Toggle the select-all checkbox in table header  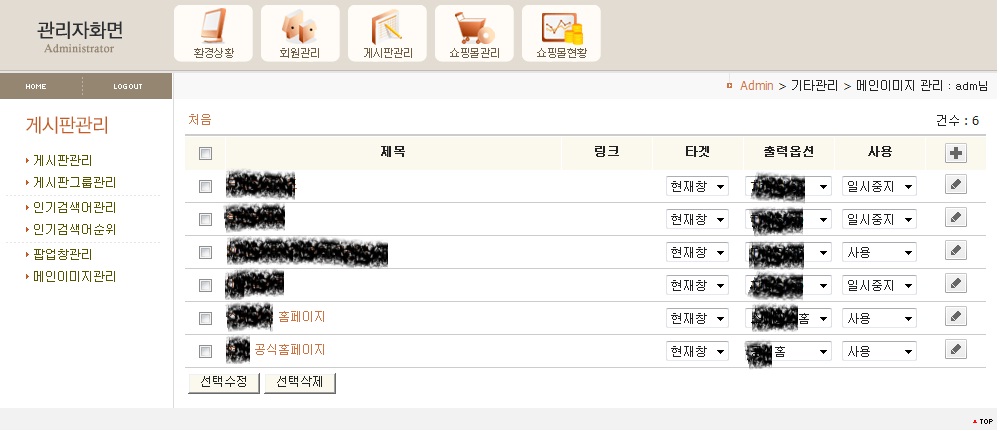[x=206, y=153]
